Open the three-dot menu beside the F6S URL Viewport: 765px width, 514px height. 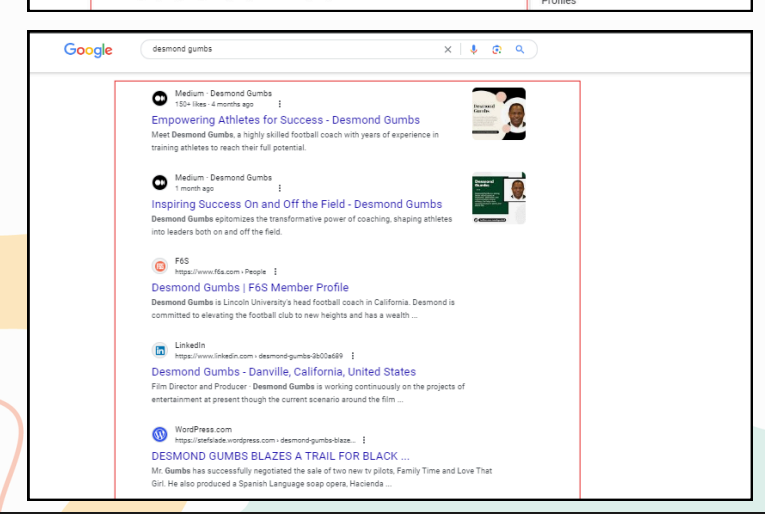(275, 272)
